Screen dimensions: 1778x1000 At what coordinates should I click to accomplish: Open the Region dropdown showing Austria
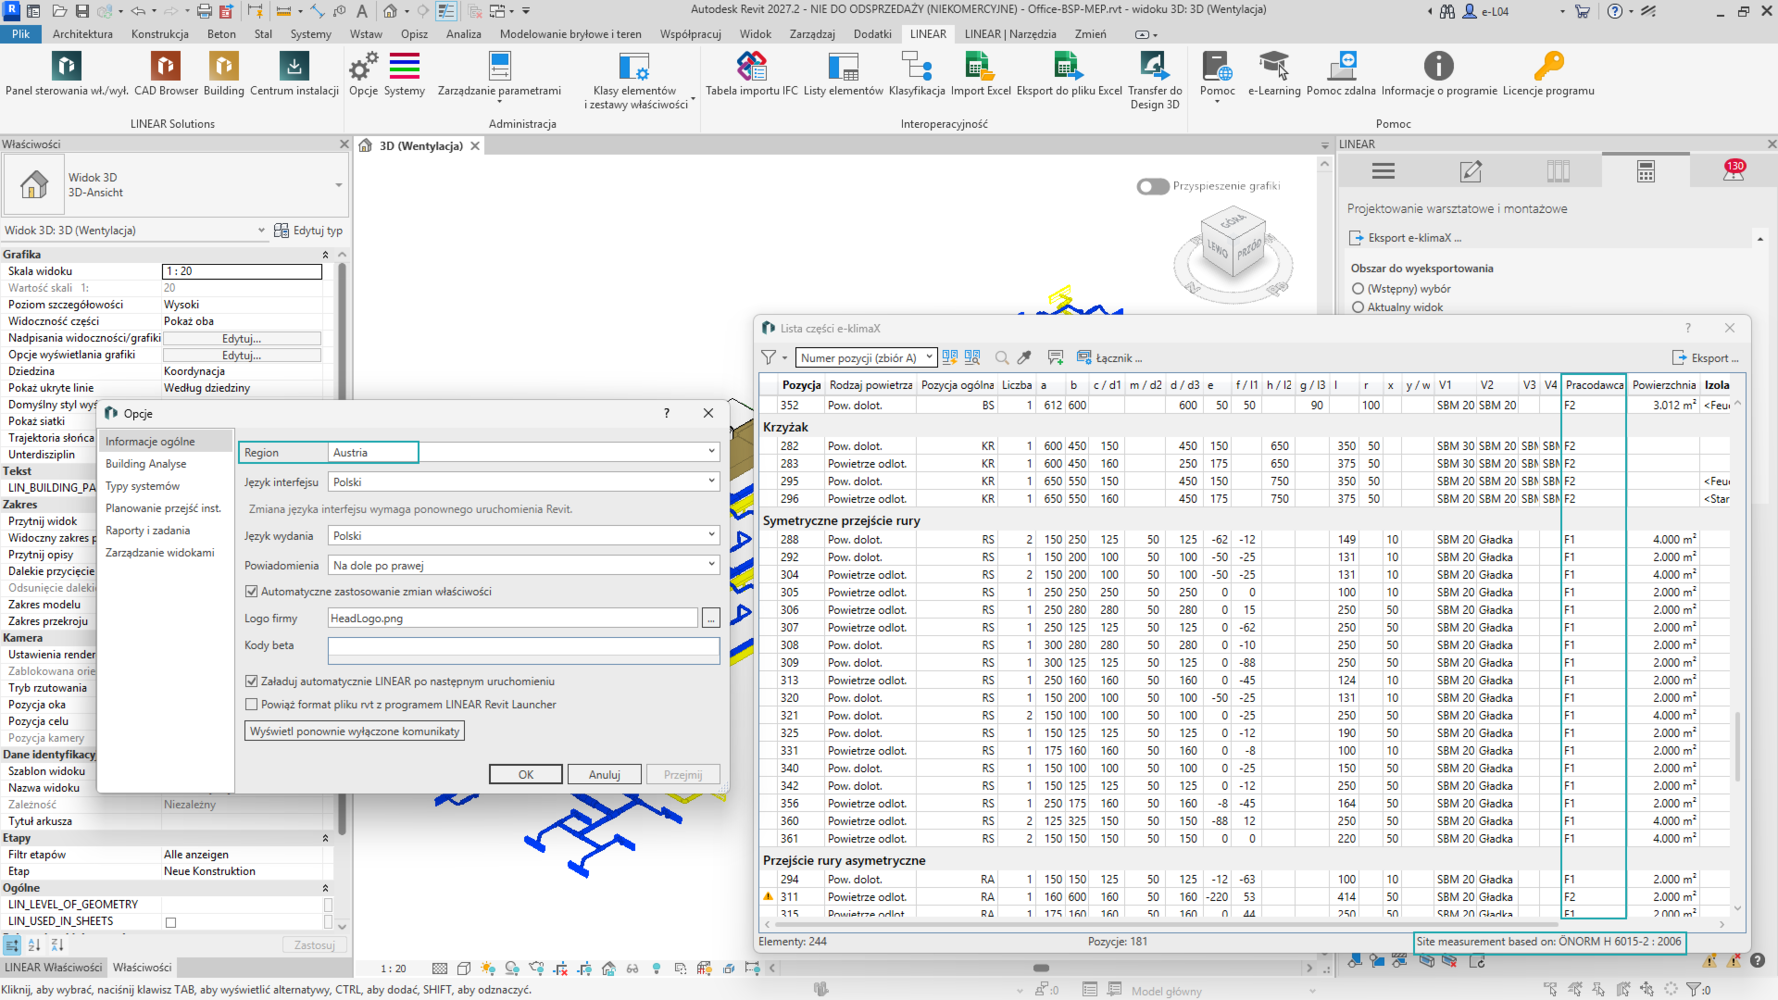[x=523, y=452]
